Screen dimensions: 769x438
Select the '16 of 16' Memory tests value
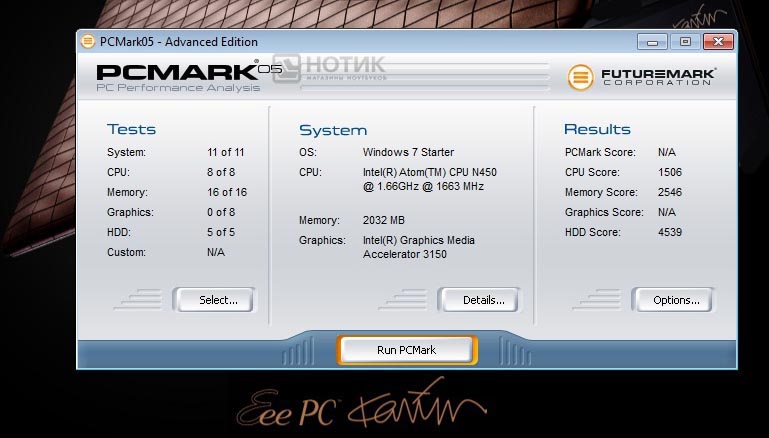[227, 192]
